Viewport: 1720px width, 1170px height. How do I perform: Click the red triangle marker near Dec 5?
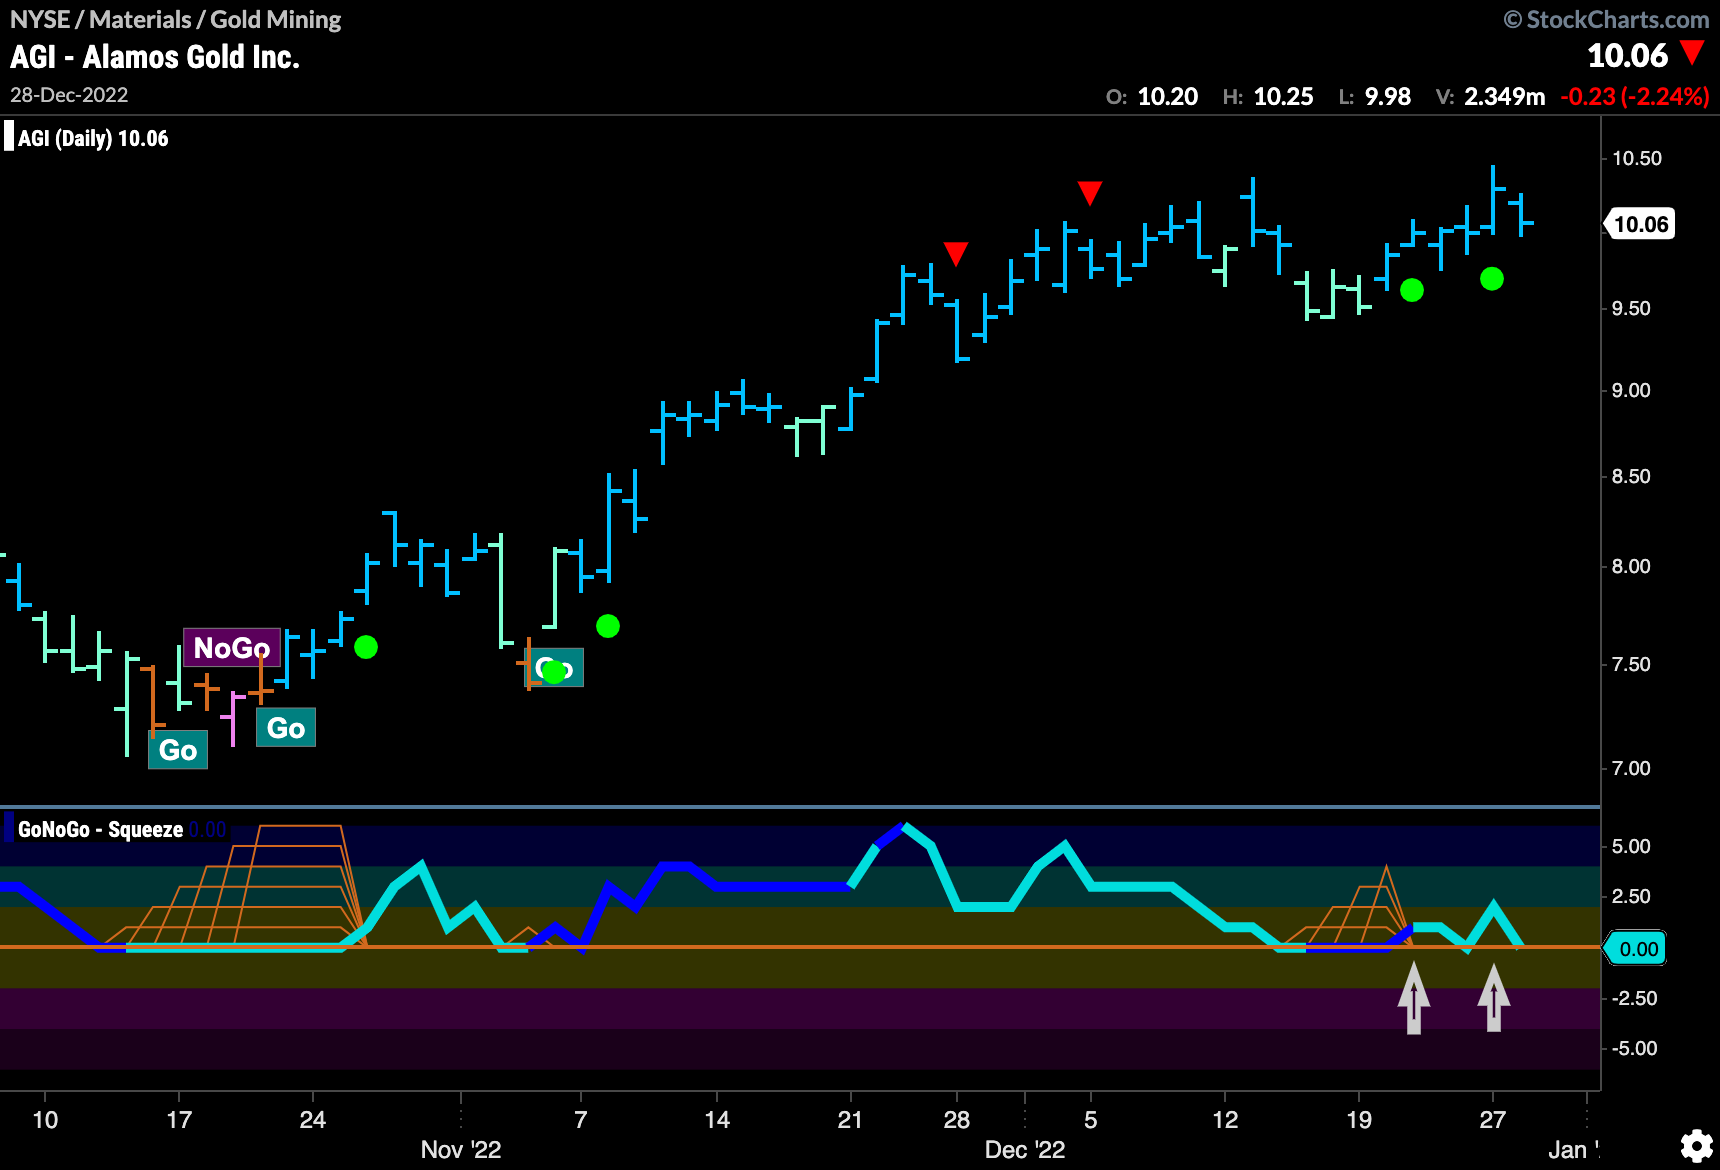[x=1090, y=193]
